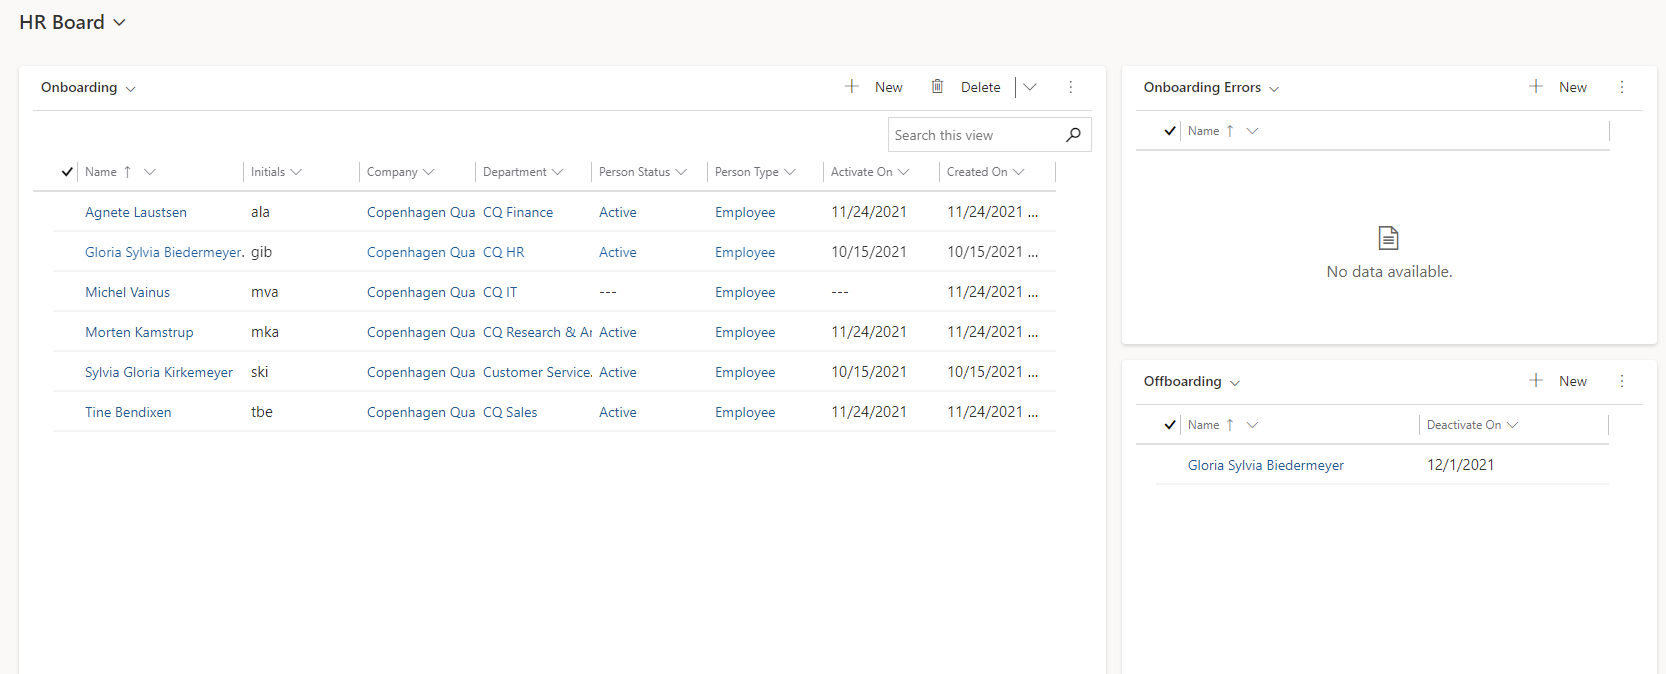Click the plus icon in Offboarding panel

[1536, 381]
